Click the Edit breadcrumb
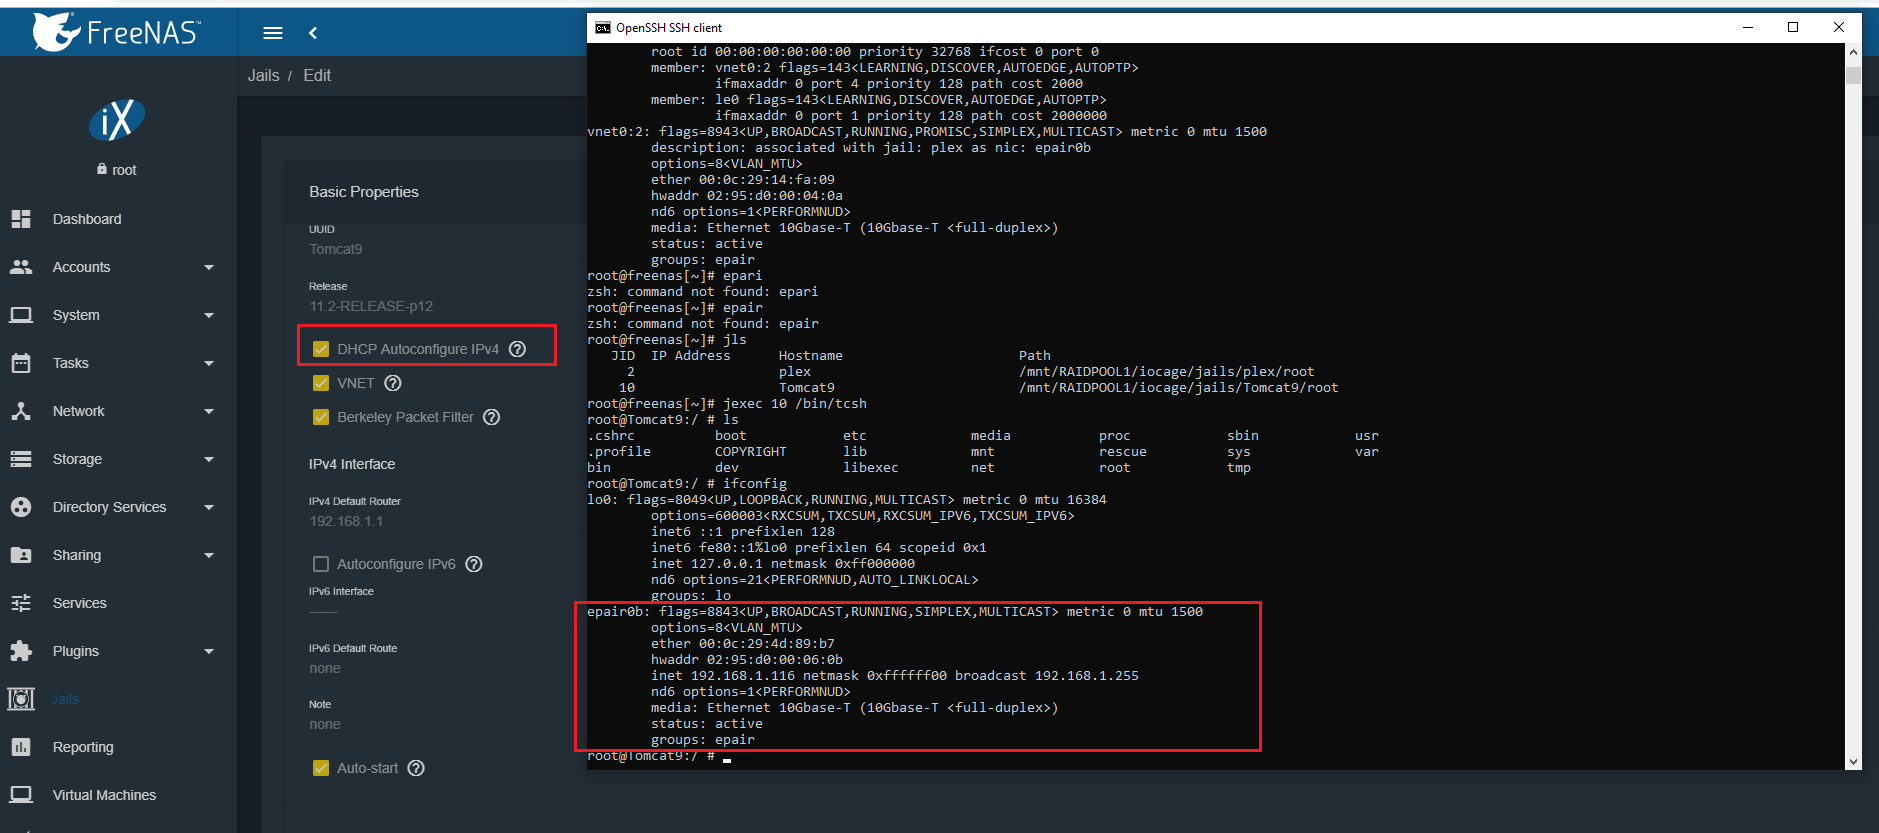Viewport: 1879px width, 833px height. [x=317, y=75]
